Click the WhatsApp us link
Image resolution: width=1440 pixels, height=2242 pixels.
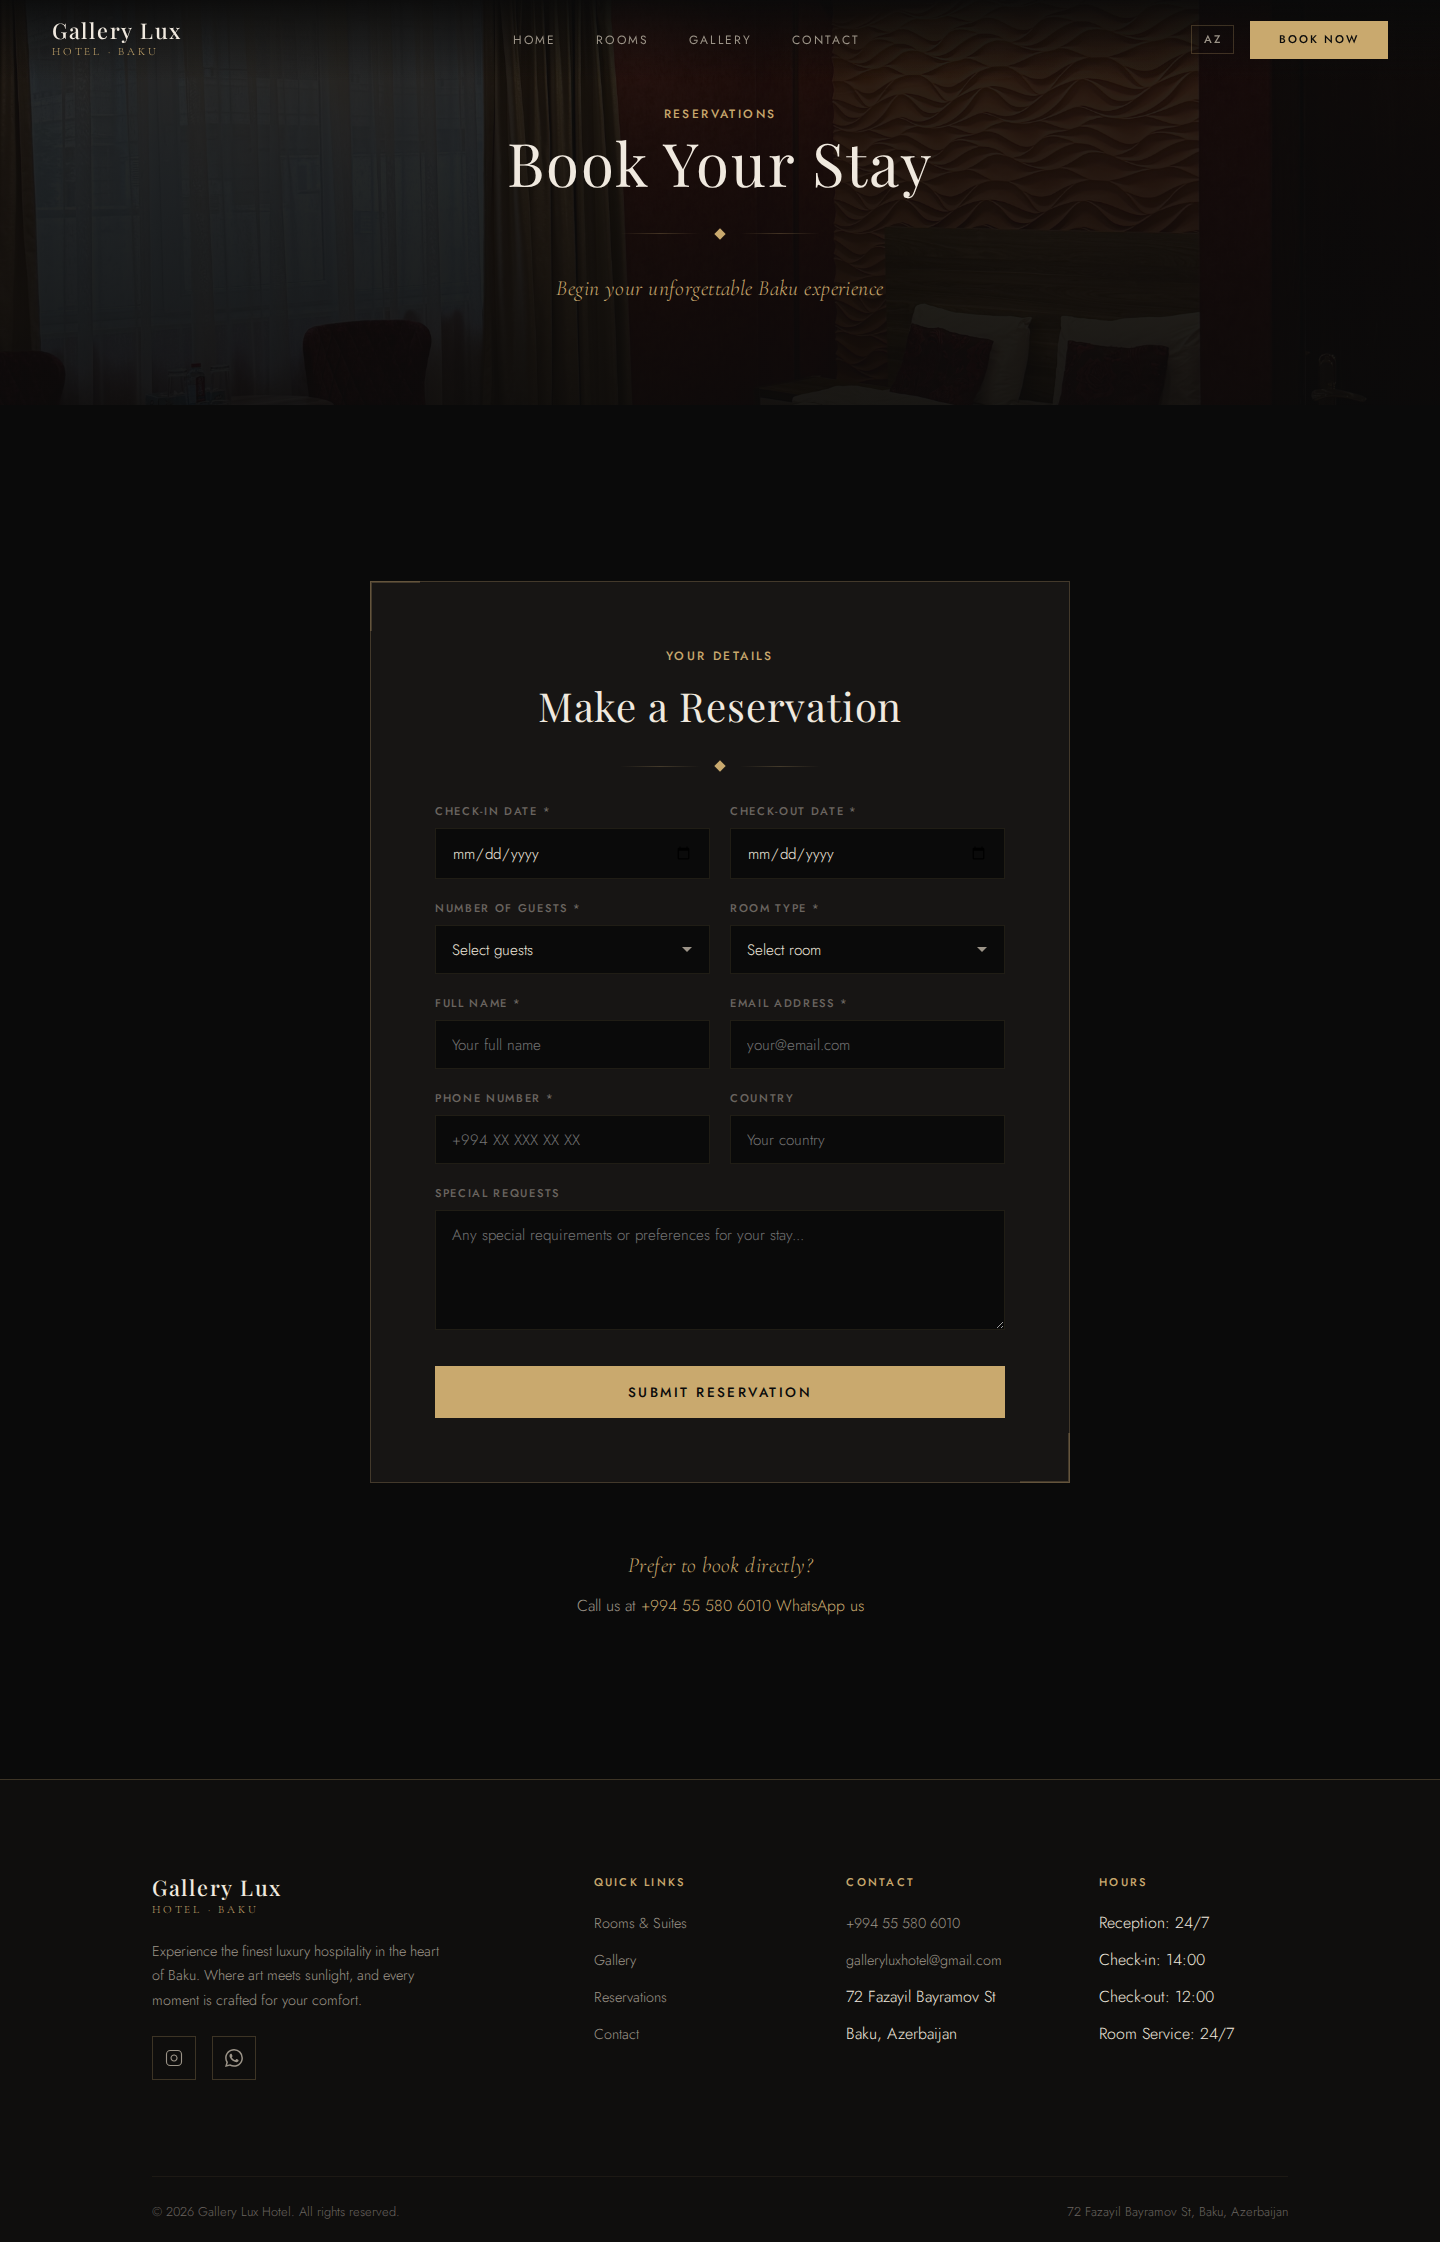(x=820, y=1606)
